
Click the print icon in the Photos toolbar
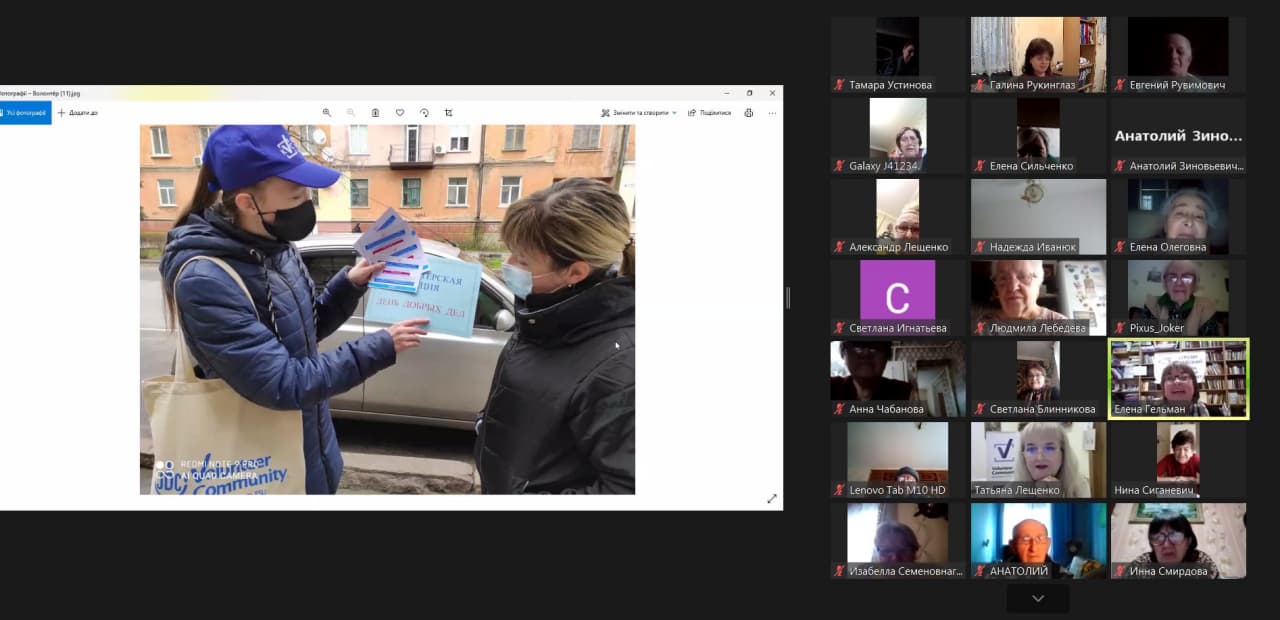pyautogui.click(x=749, y=113)
